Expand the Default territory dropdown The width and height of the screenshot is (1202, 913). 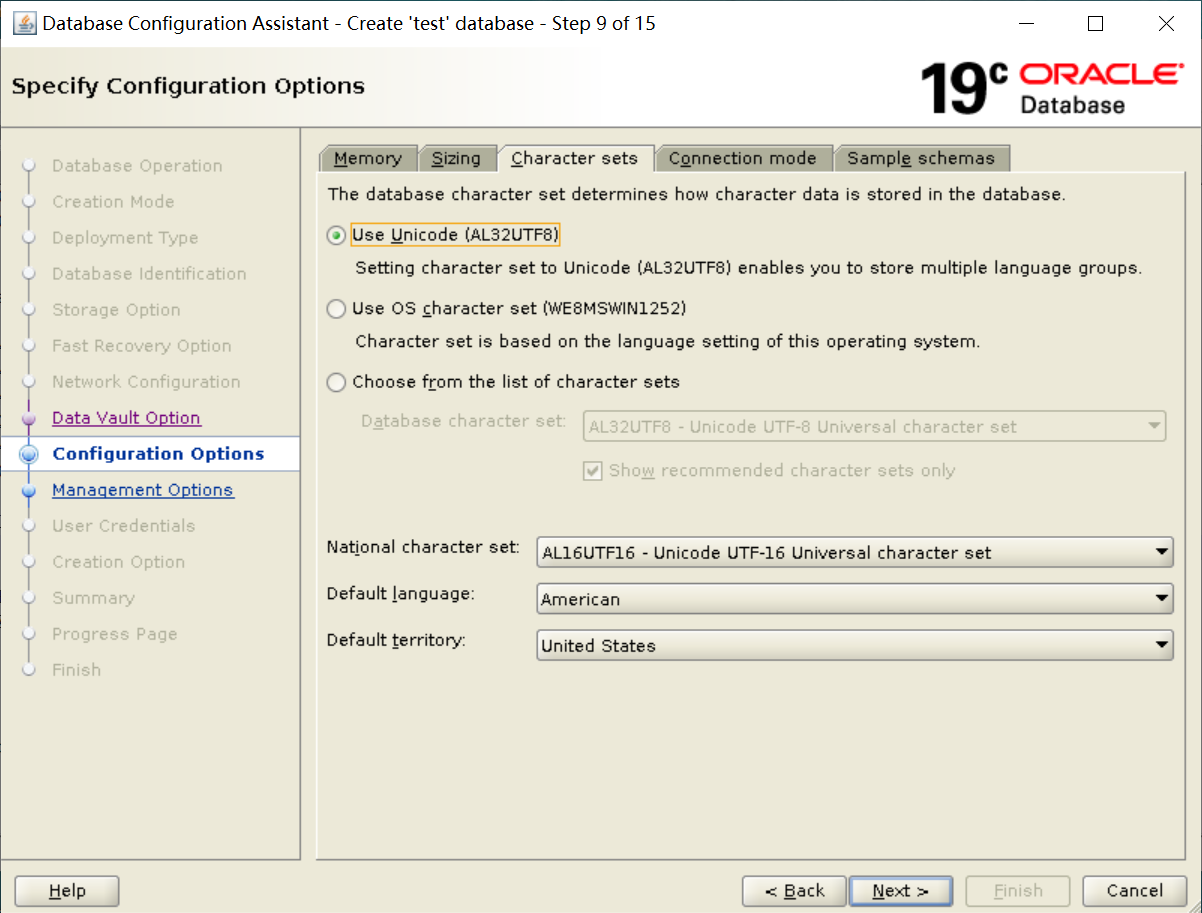[855, 646]
